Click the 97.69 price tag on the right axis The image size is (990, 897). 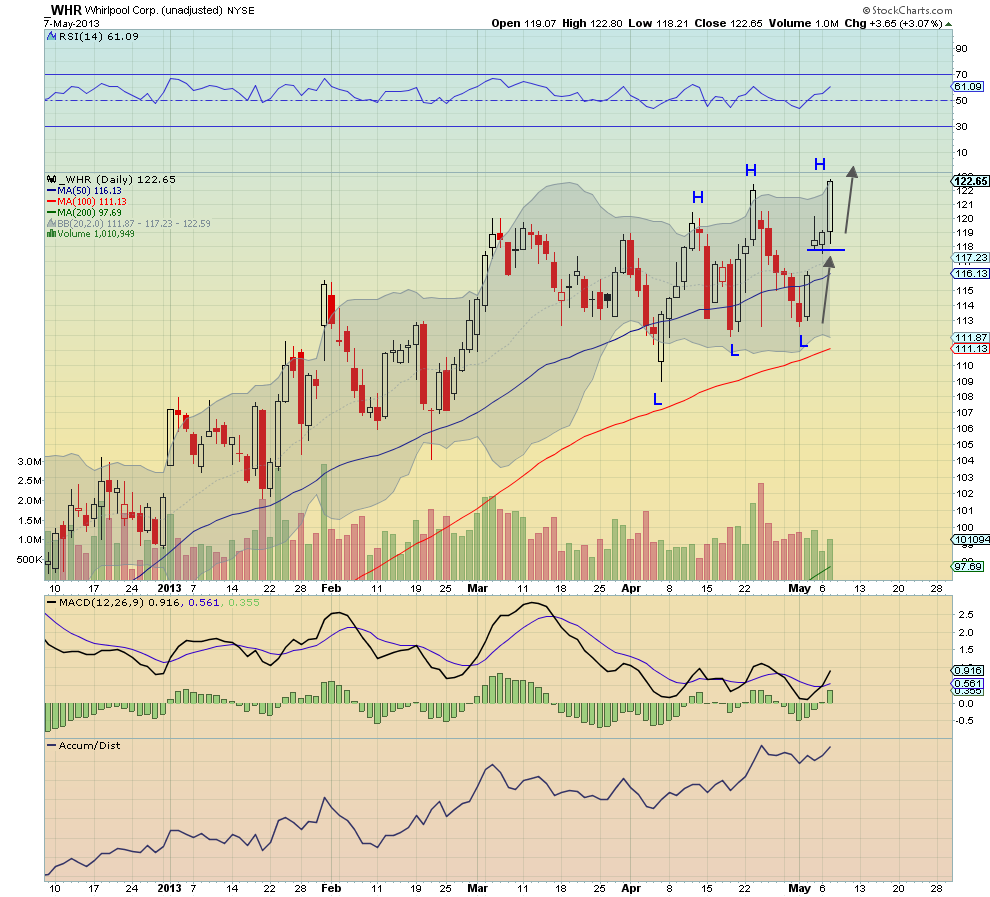click(967, 567)
